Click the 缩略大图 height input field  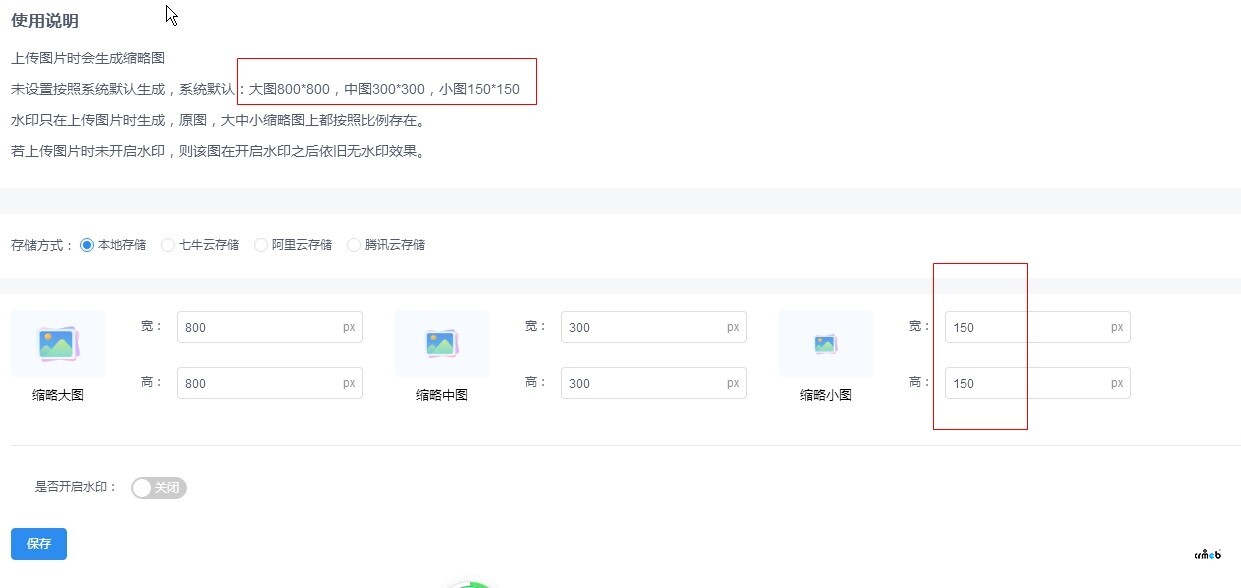point(270,383)
